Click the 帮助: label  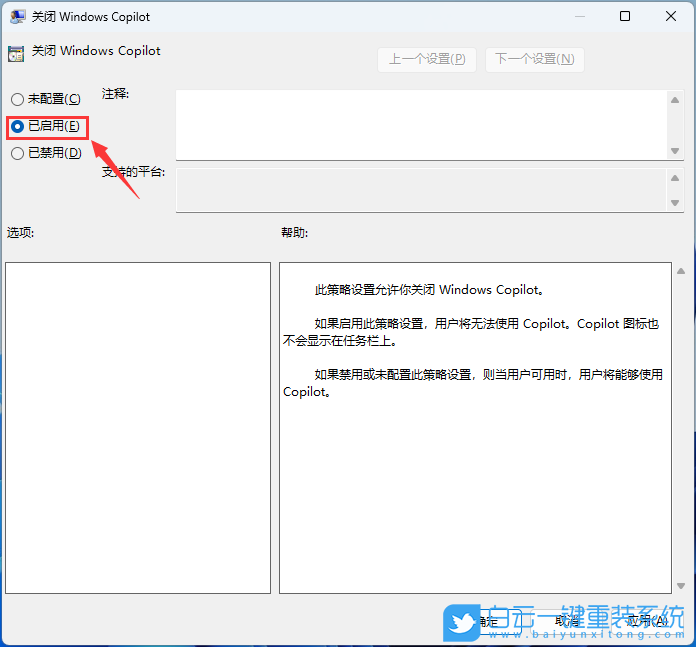coord(294,232)
